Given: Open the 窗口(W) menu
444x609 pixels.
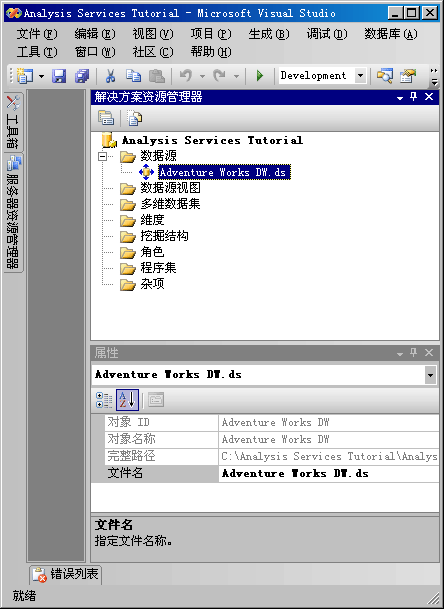Looking at the screenshot, I should pos(95,52).
